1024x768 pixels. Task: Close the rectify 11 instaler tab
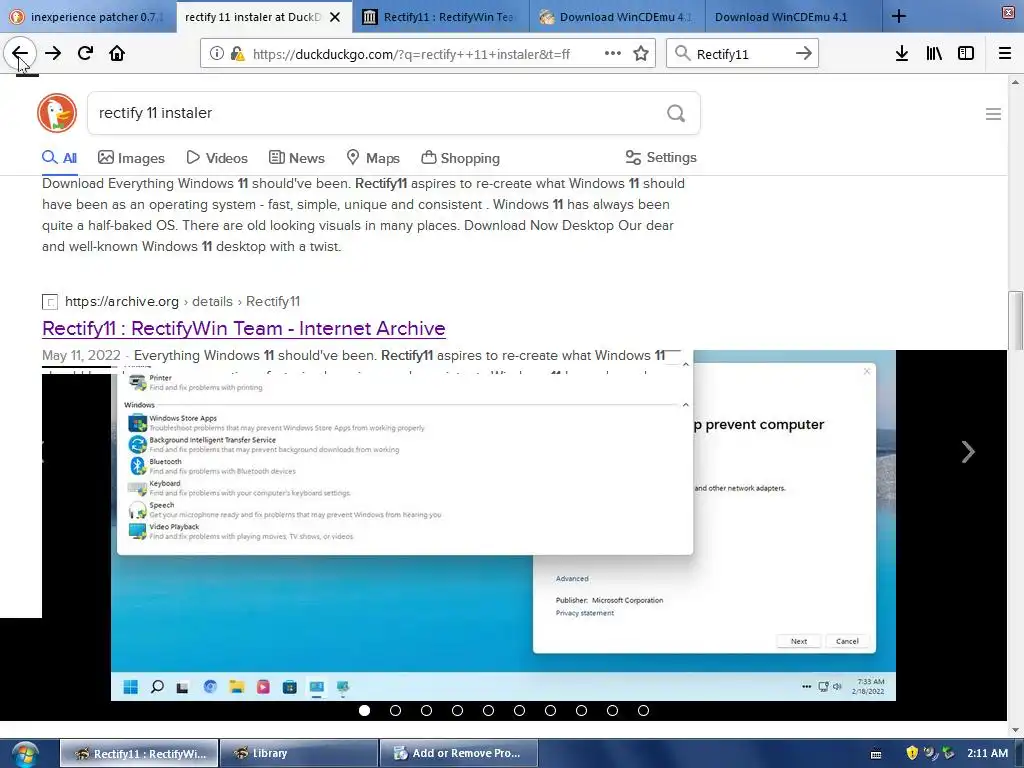335,17
